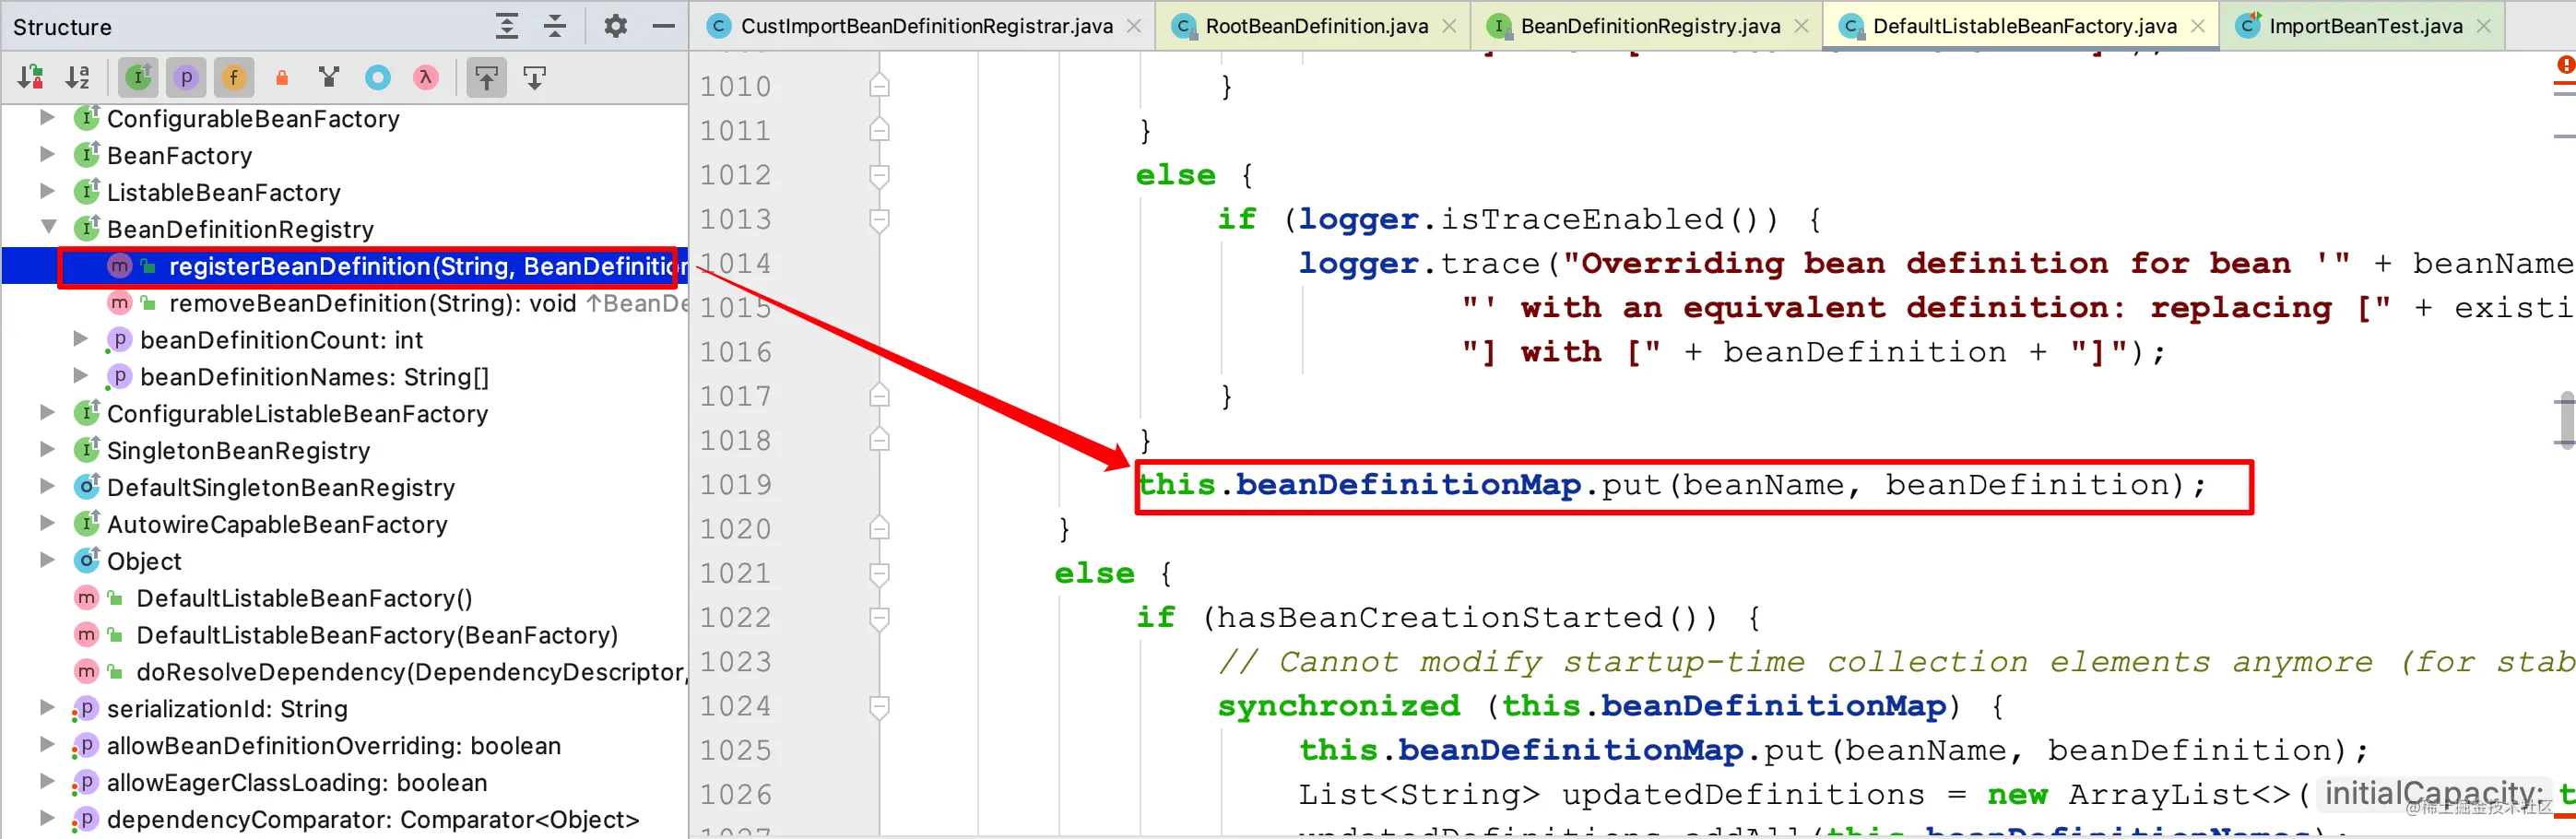Image resolution: width=2576 pixels, height=839 pixels.
Task: Click line number 1019 in gutter
Action: pos(736,485)
